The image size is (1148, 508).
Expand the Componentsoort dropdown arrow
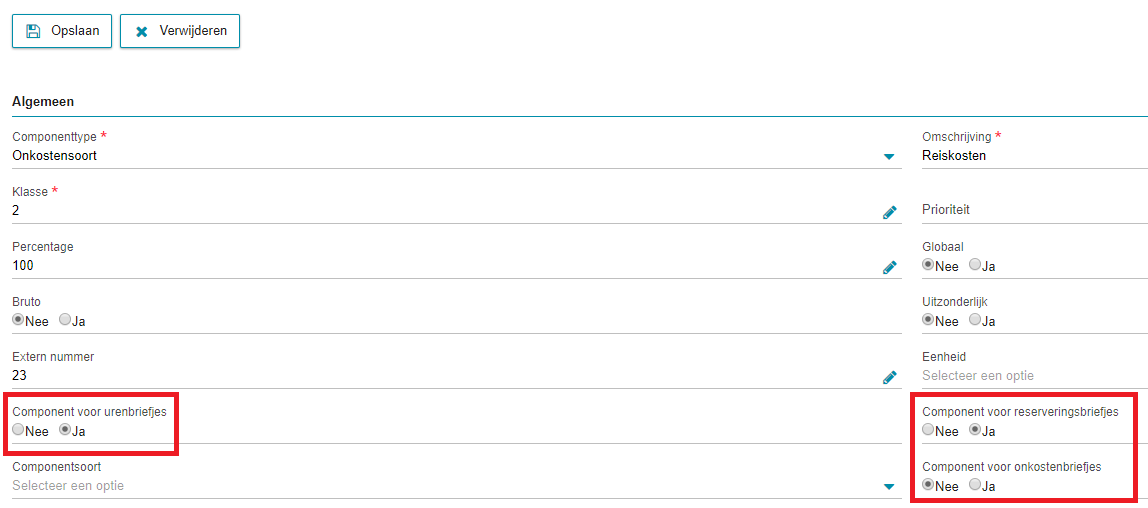pos(889,486)
